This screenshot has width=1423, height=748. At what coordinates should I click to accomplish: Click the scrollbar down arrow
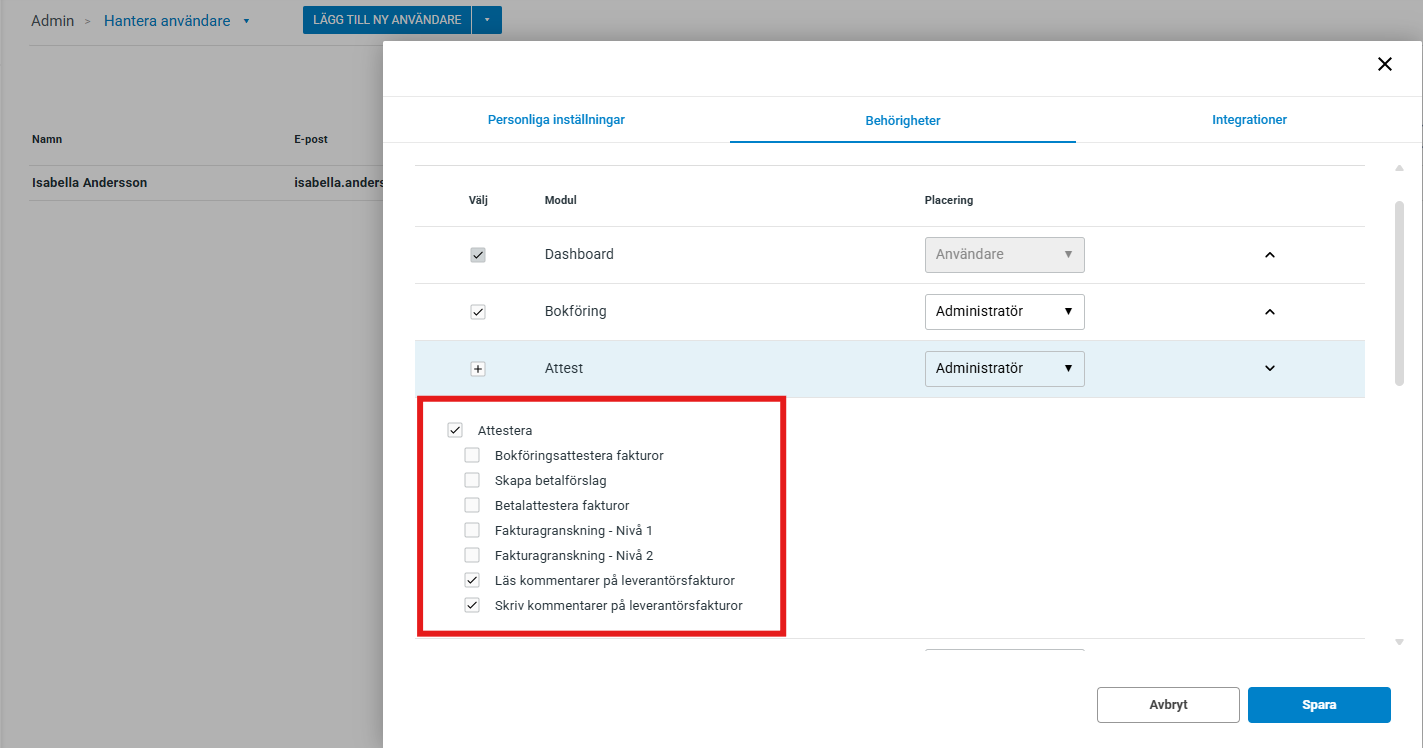coord(1399,642)
